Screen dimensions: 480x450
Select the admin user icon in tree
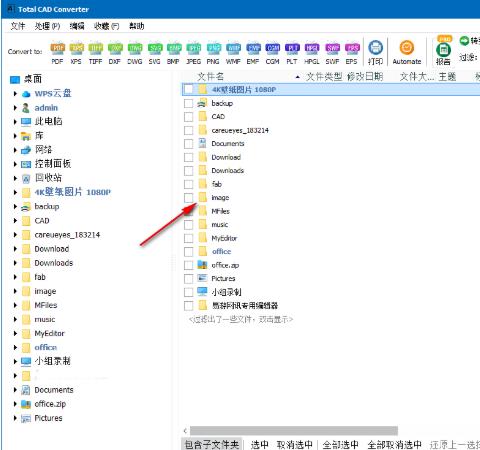pos(26,108)
